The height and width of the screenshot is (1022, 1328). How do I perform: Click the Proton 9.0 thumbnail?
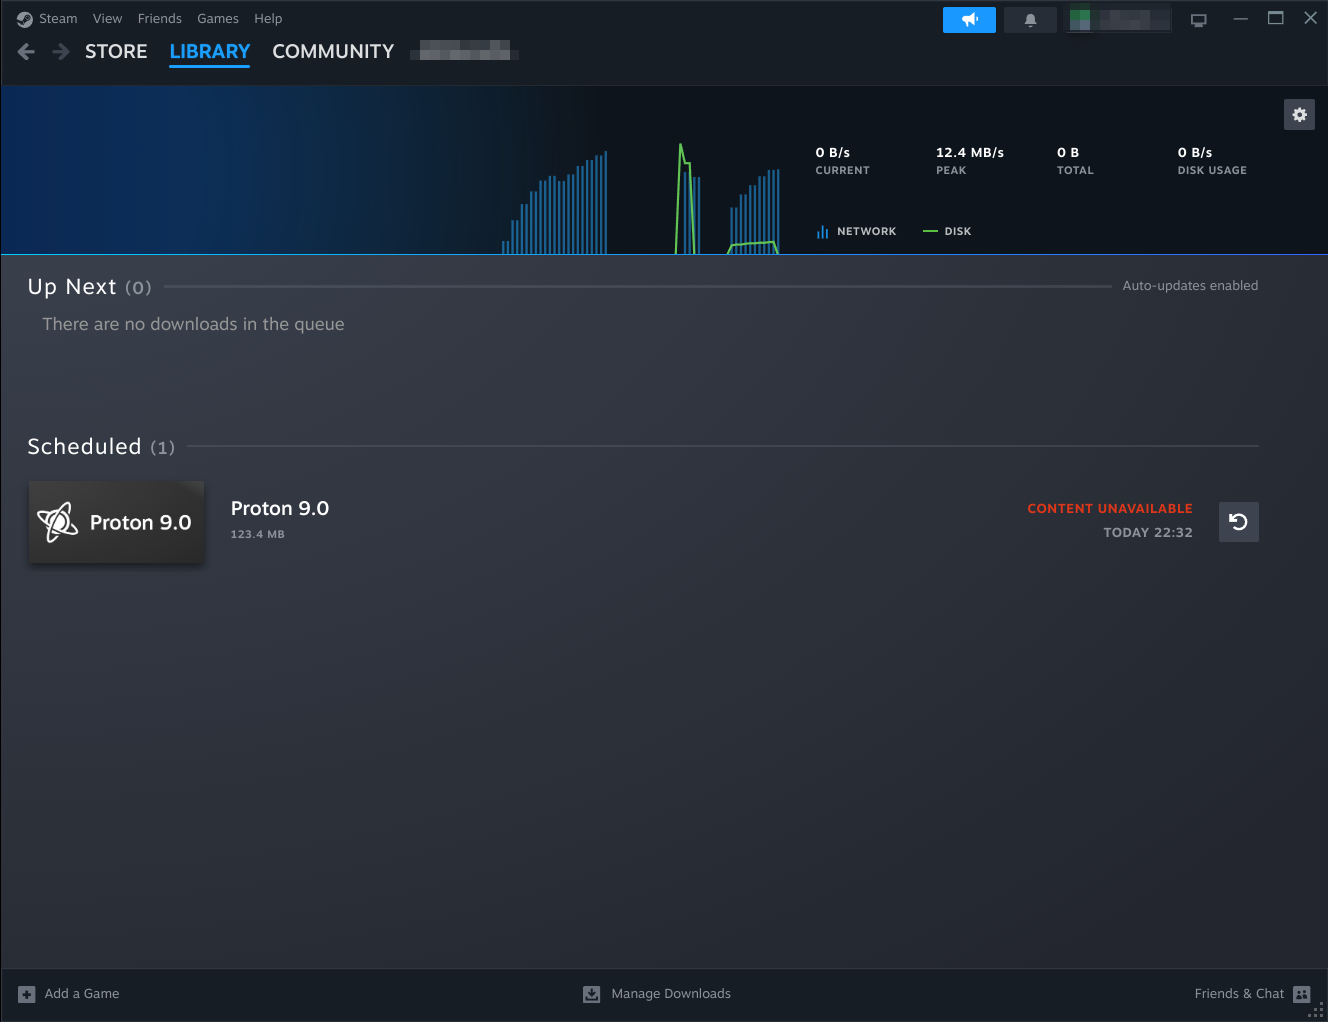116,522
